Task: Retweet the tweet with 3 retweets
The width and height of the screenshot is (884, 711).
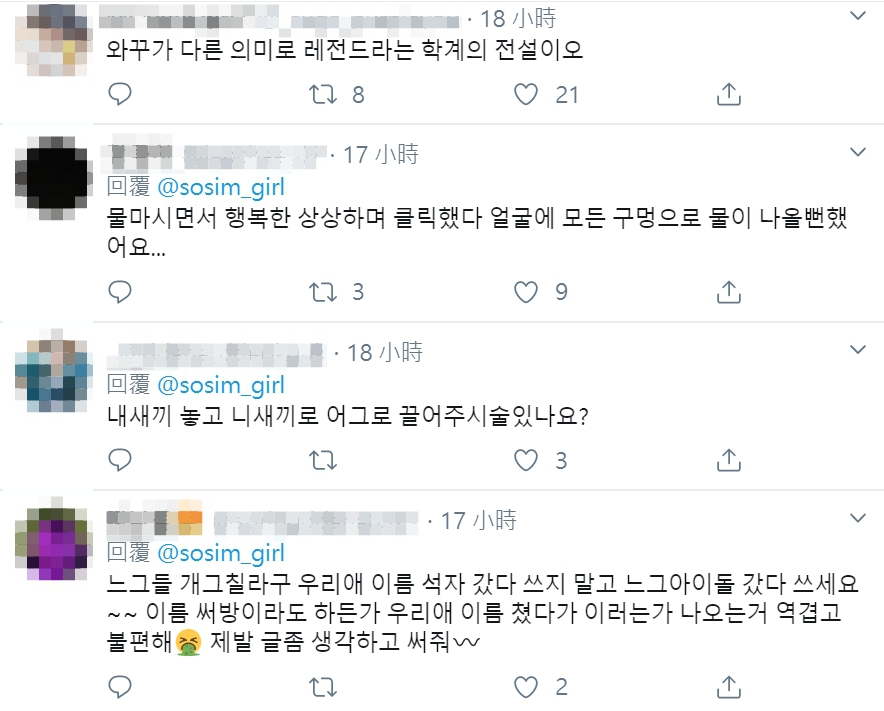Action: [323, 291]
